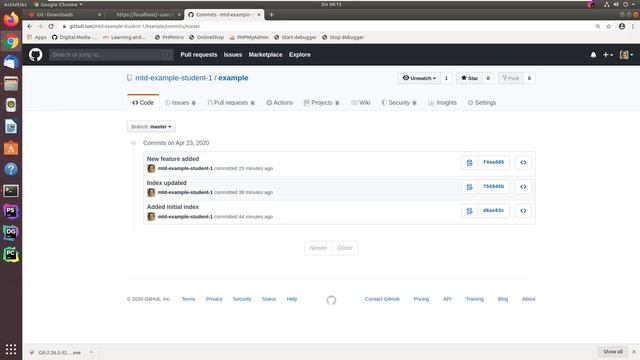Open the notifications bell
Screen dimensions: 640x360
click(x=593, y=55)
